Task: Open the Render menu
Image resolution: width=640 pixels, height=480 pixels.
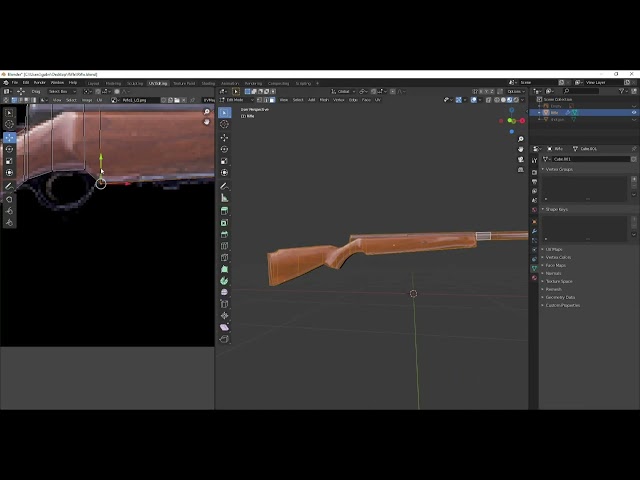Action: coord(40,83)
